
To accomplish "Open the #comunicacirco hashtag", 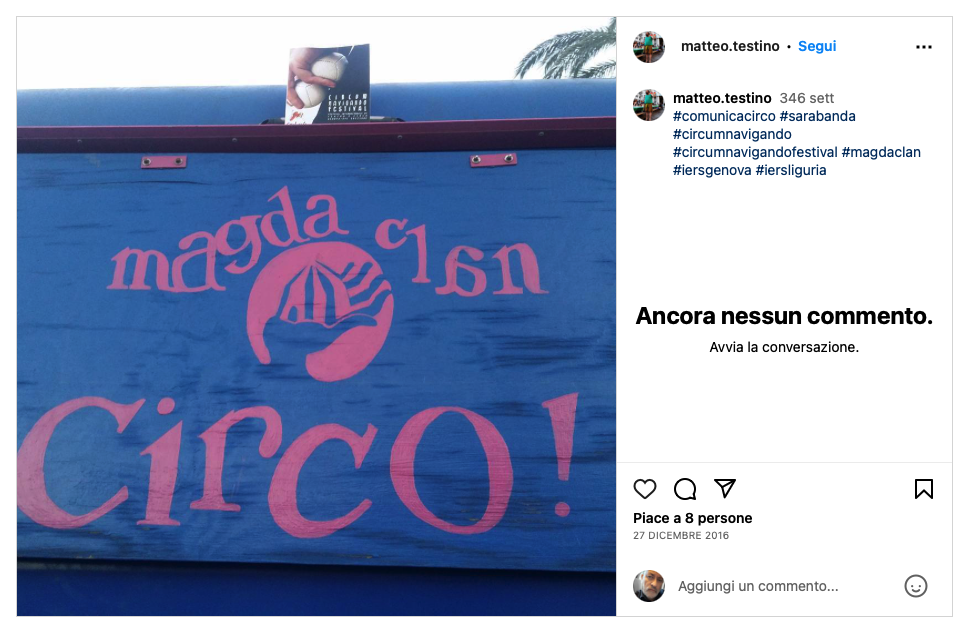I will pos(724,116).
